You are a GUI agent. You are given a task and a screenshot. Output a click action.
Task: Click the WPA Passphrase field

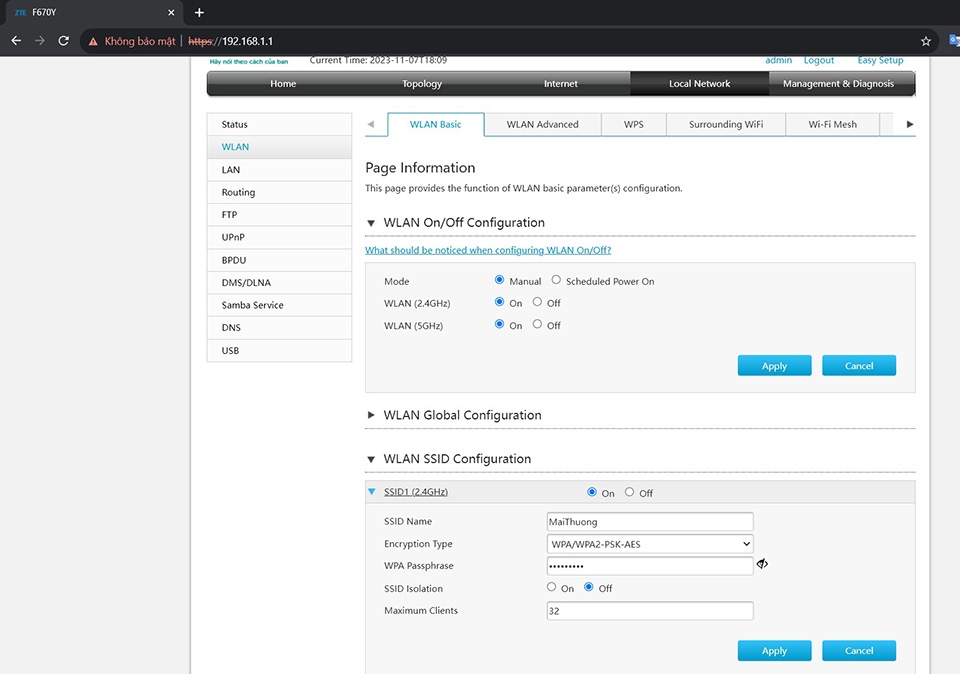coord(650,566)
